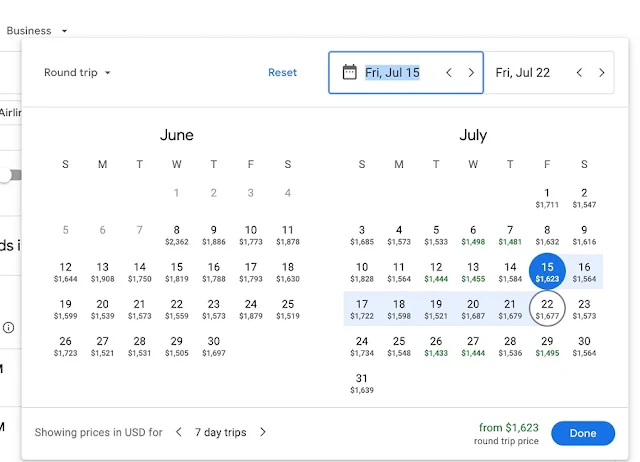
Task: Increase trip length with right chevron
Action: 263,432
